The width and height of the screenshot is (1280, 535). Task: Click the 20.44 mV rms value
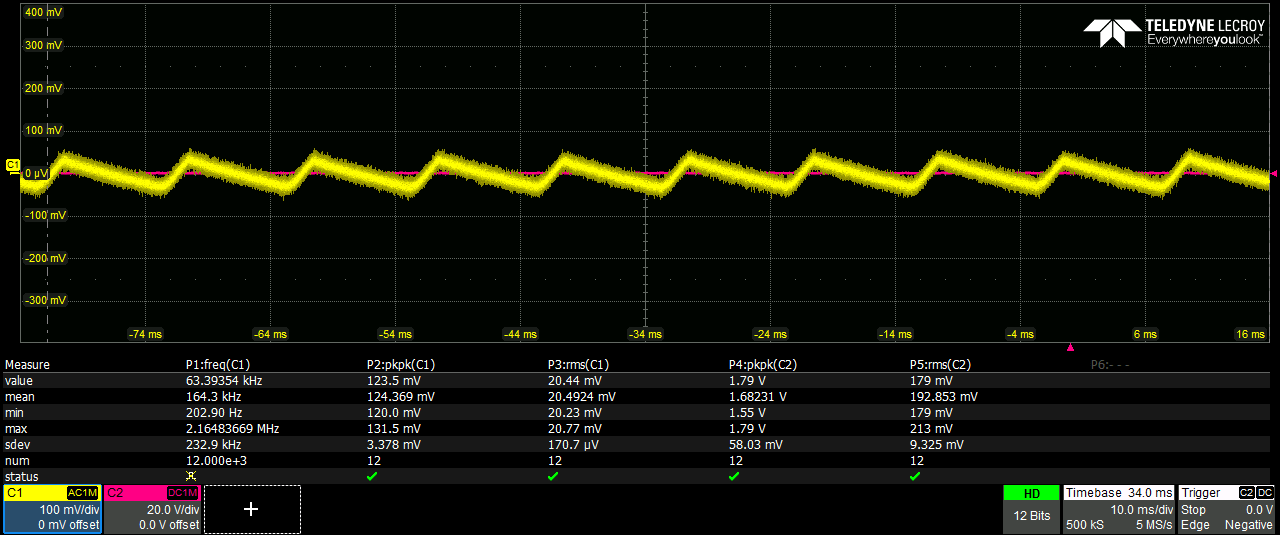574,381
